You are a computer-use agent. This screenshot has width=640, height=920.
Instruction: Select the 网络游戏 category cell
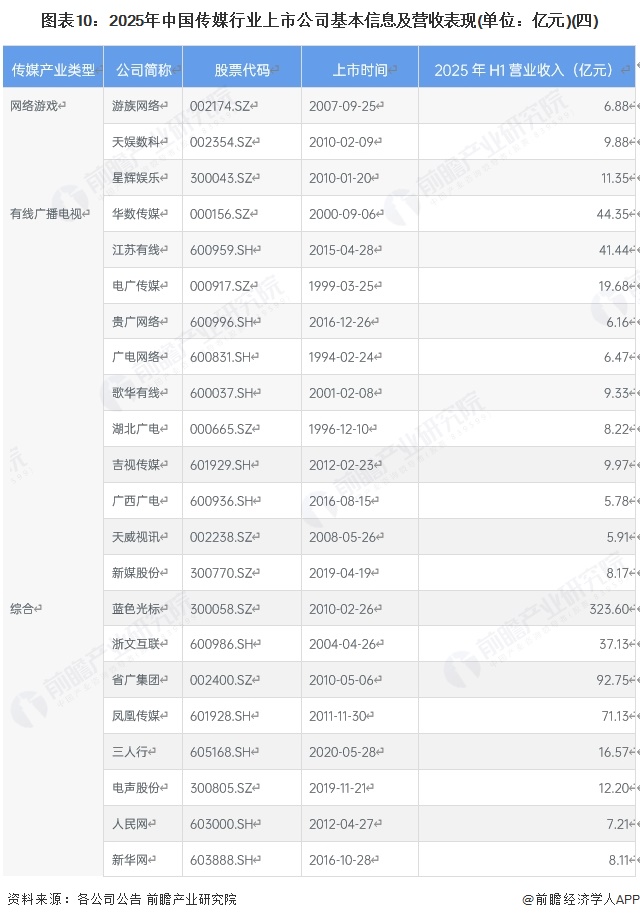coord(35,106)
